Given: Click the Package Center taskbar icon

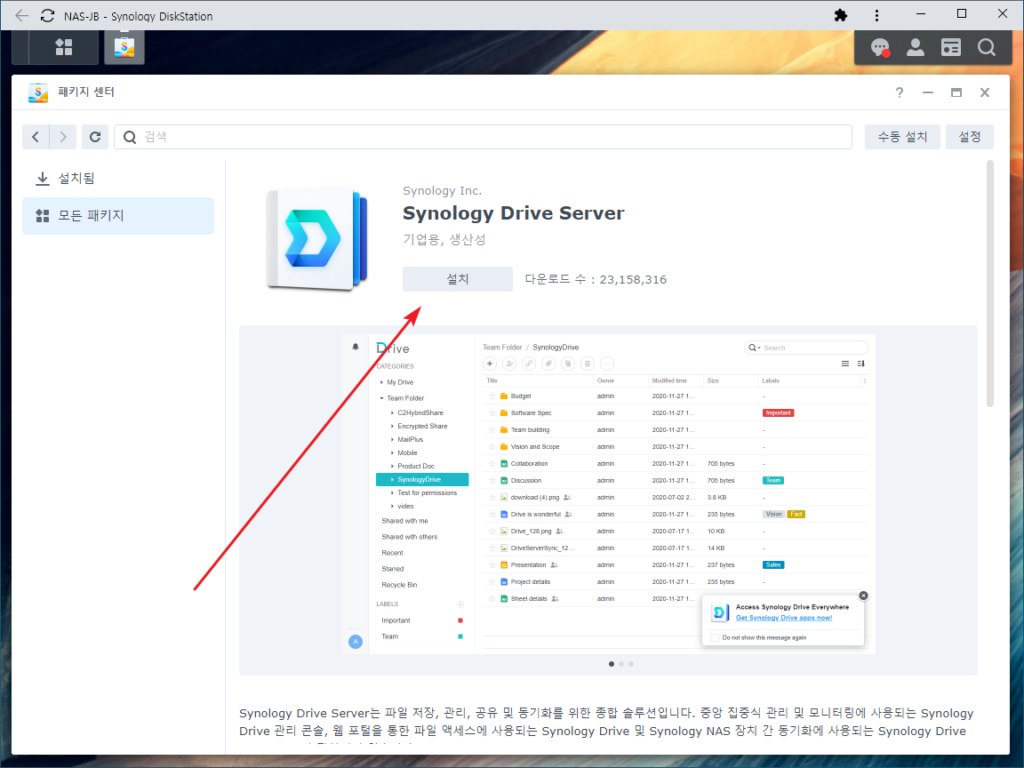Looking at the screenshot, I should (124, 46).
